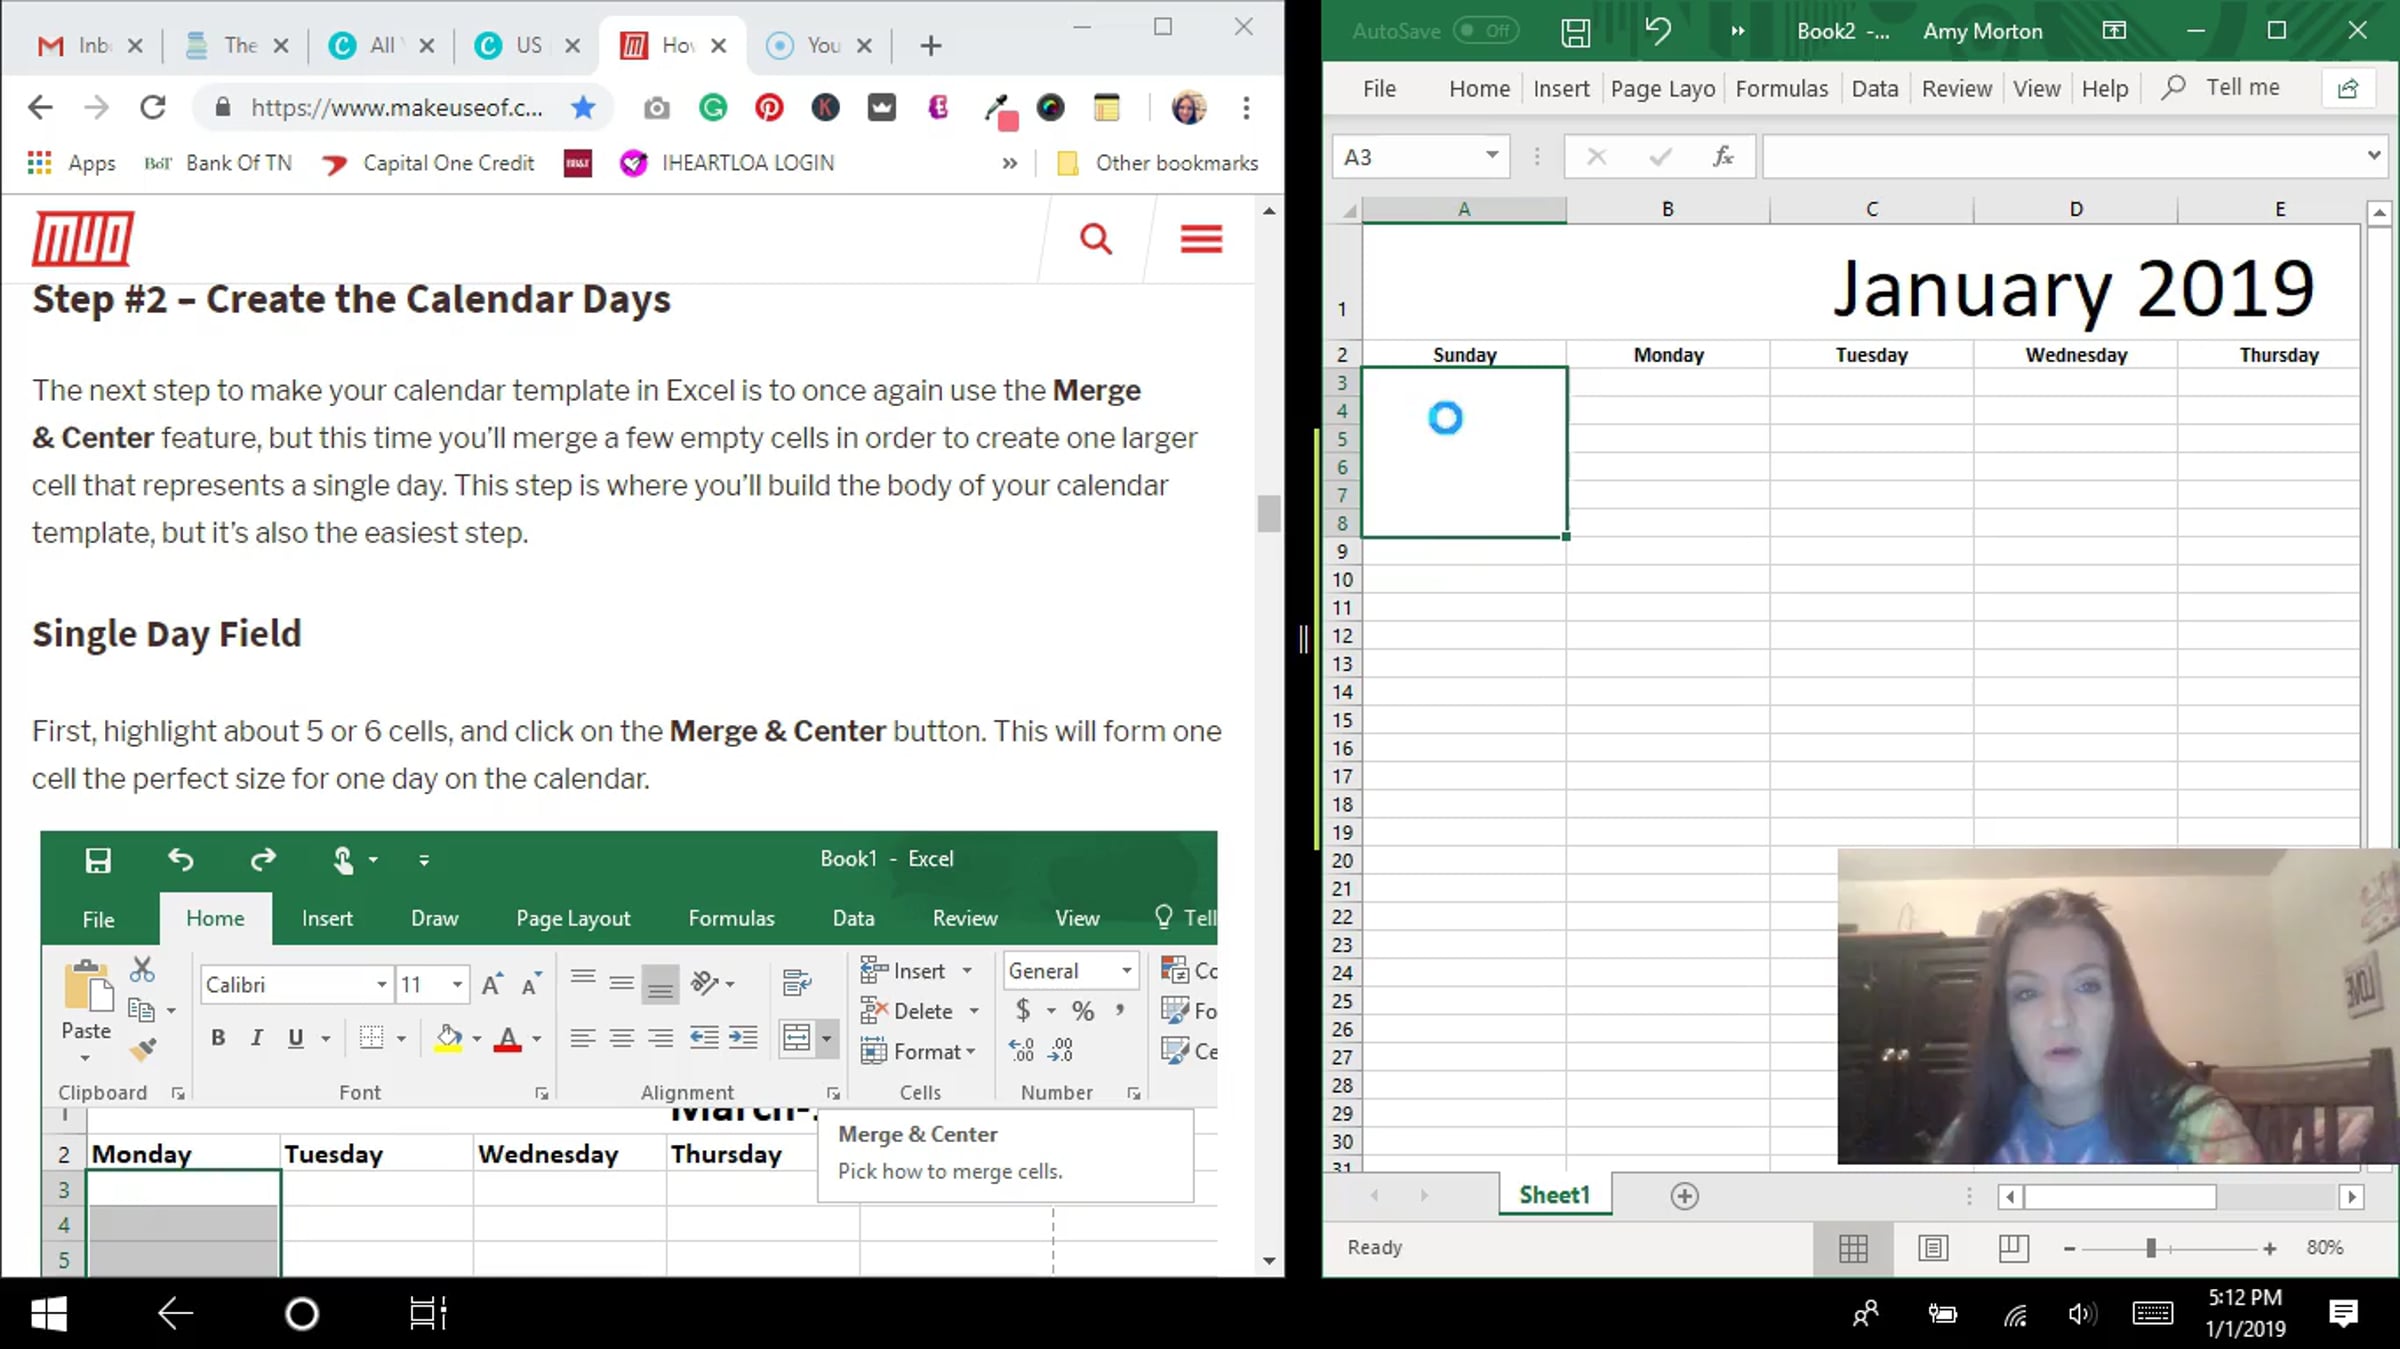Click the Other bookmarks folder

pos(1158,163)
